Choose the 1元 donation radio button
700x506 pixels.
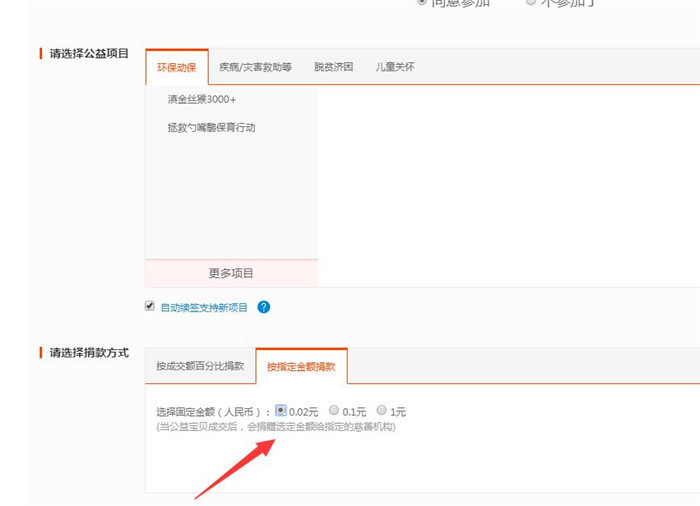(x=382, y=410)
